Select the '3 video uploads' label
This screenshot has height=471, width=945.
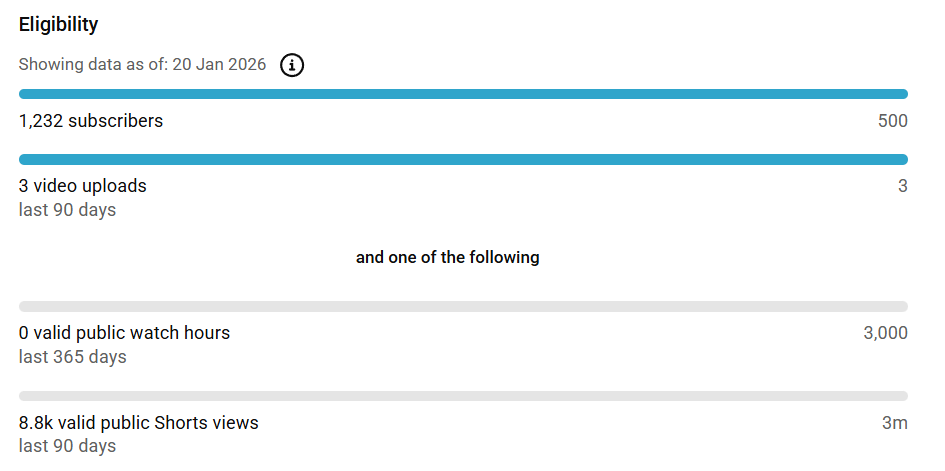tap(83, 186)
